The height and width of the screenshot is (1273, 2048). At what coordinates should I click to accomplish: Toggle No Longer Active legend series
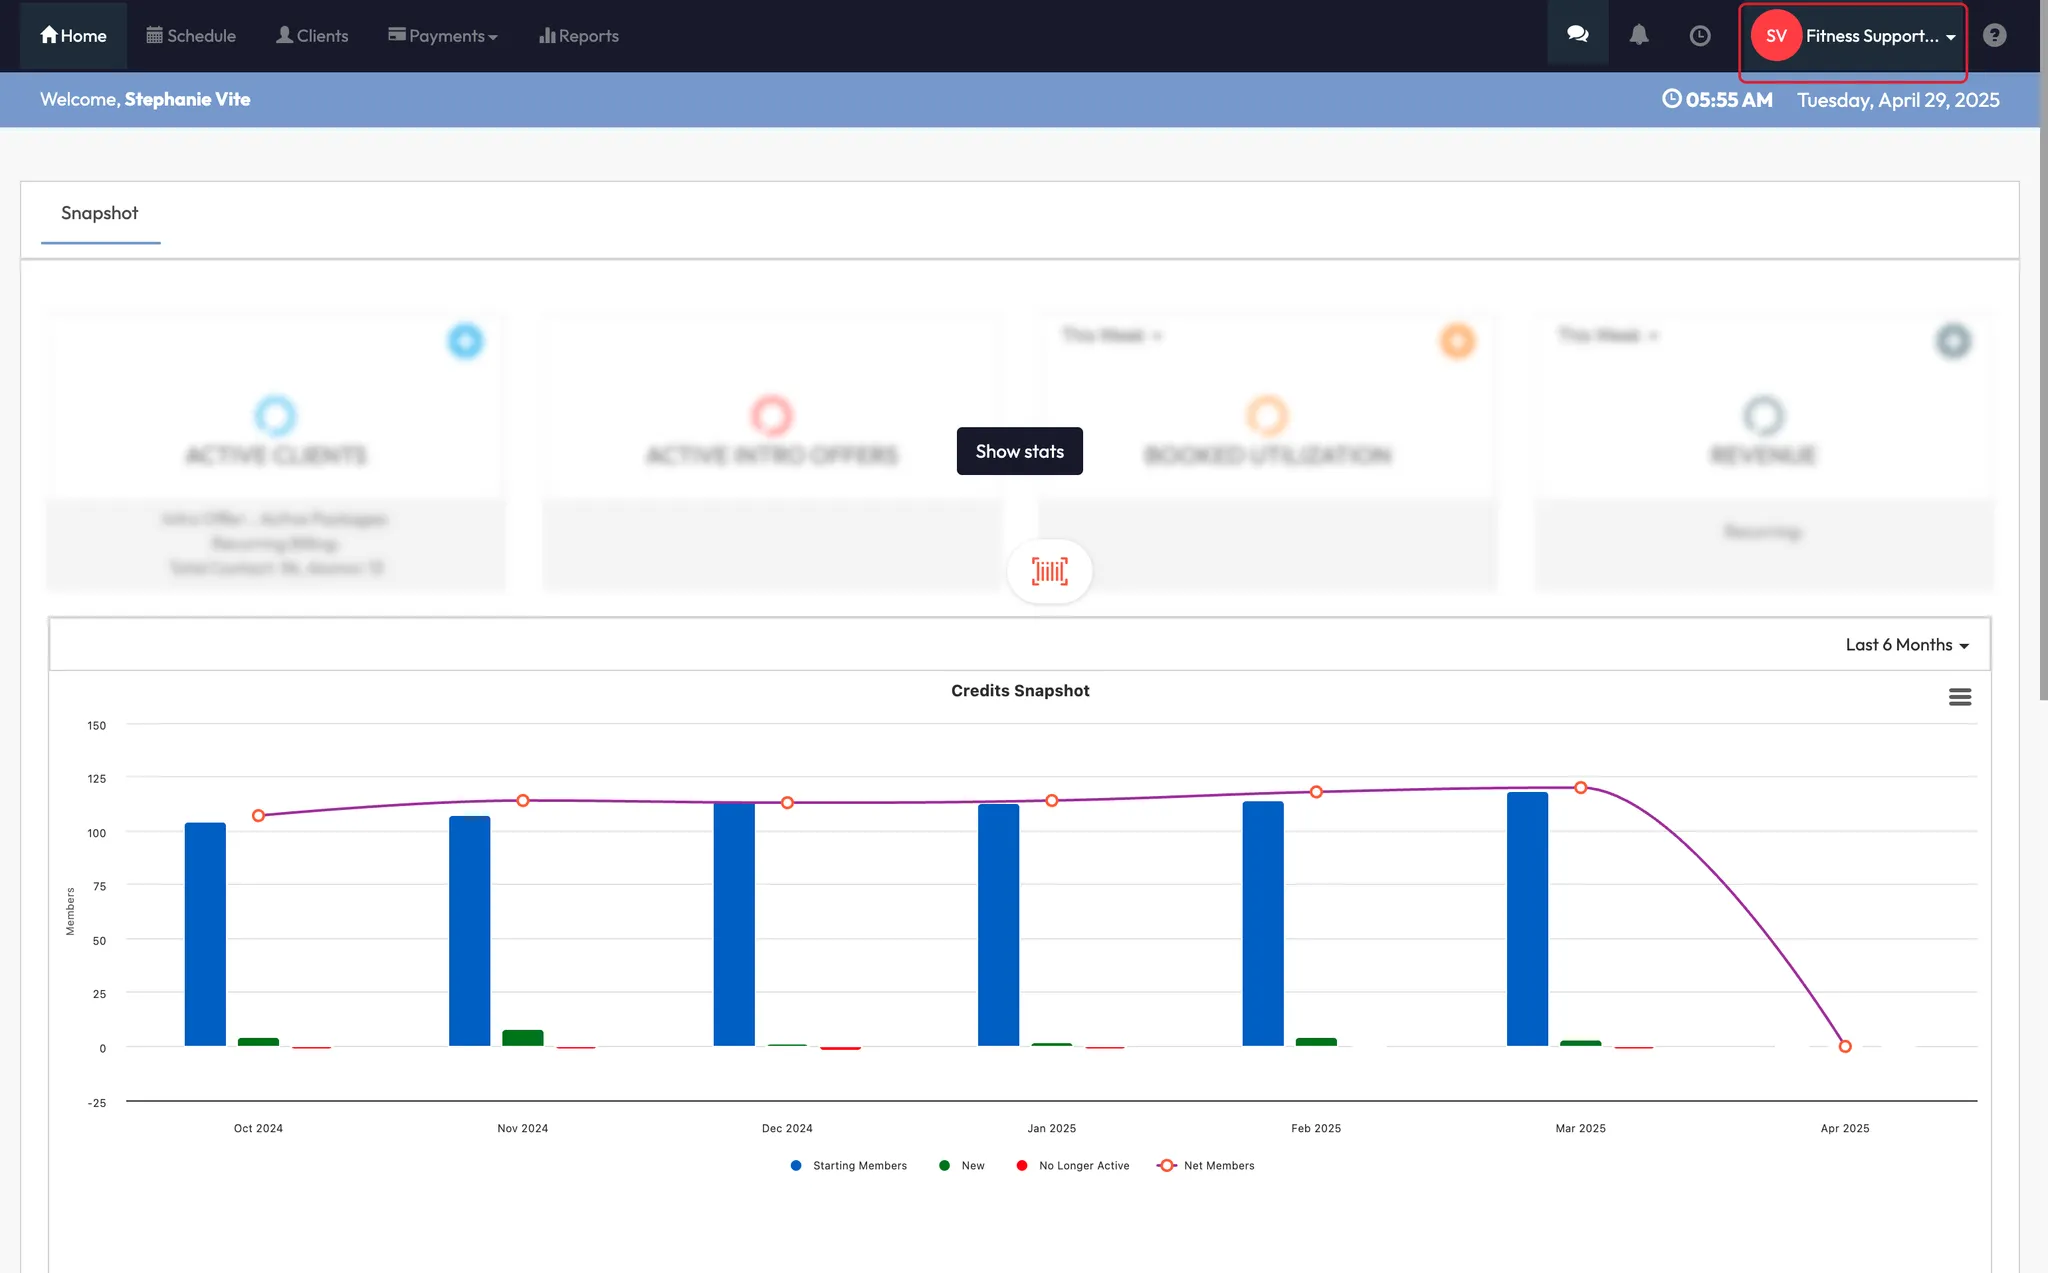click(1083, 1166)
